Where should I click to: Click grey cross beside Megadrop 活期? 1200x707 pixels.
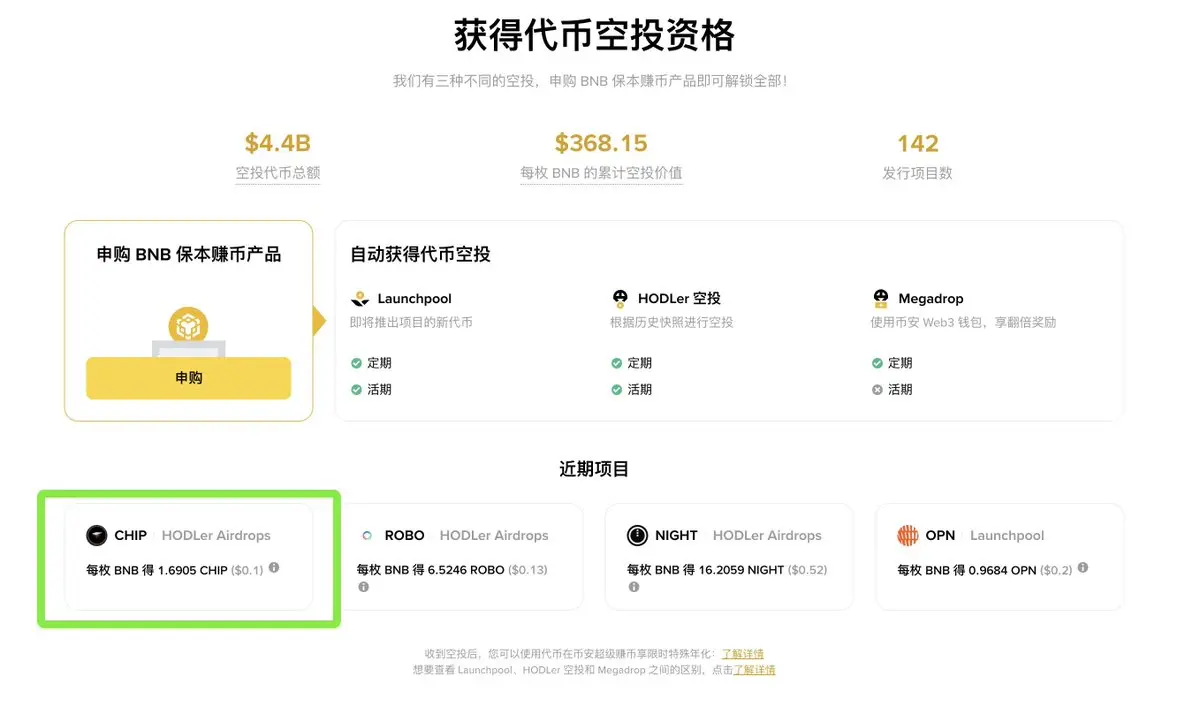pyautogui.click(x=877, y=389)
